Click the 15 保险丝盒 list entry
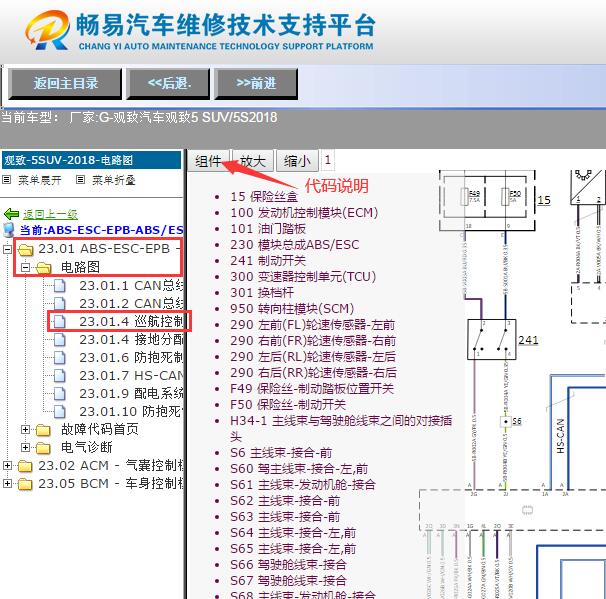 (x=264, y=197)
